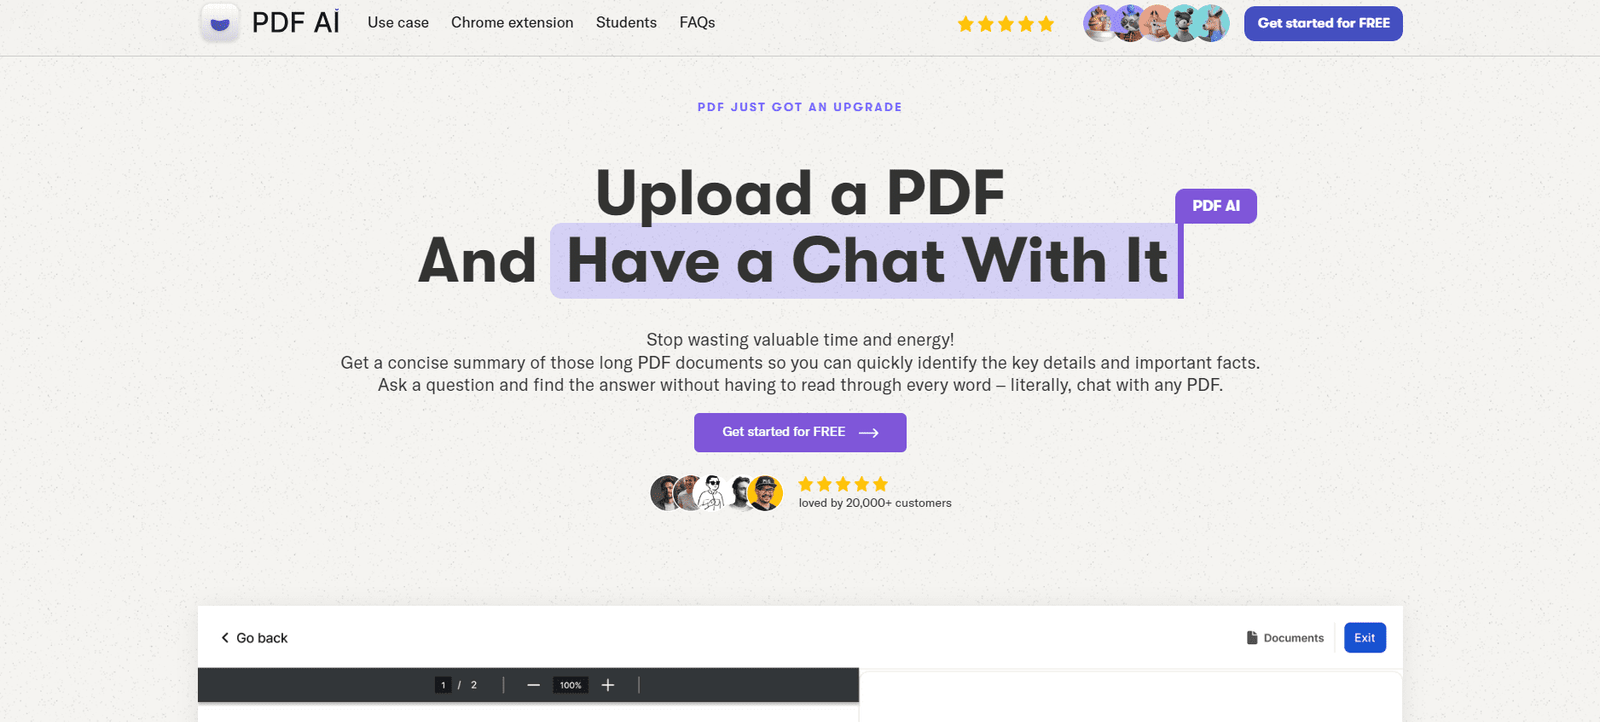This screenshot has width=1600, height=722.
Task: Click the yellow-background customer avatar
Action: [x=766, y=493]
